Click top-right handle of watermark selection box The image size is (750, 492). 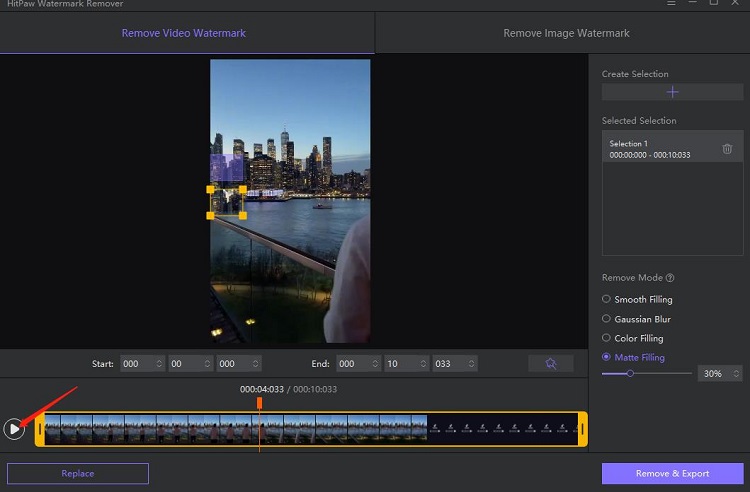[243, 189]
